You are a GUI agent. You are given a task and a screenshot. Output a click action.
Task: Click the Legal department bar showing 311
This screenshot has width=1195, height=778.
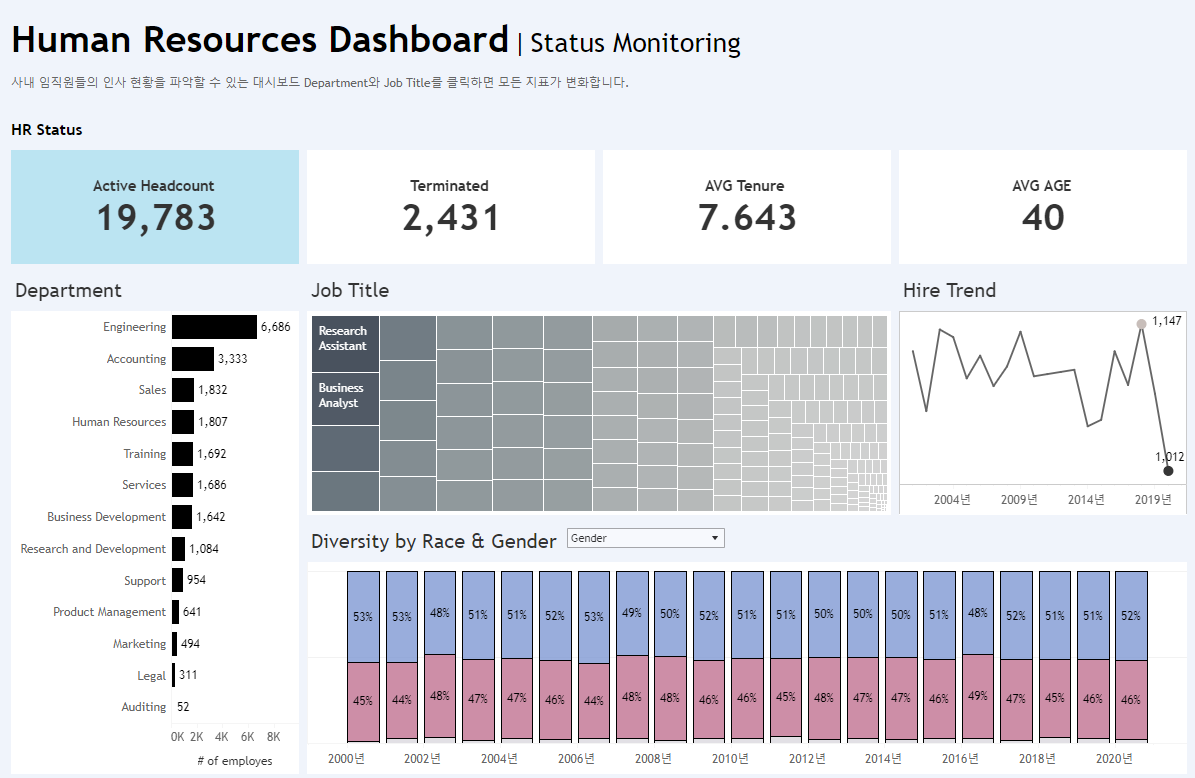coord(173,675)
